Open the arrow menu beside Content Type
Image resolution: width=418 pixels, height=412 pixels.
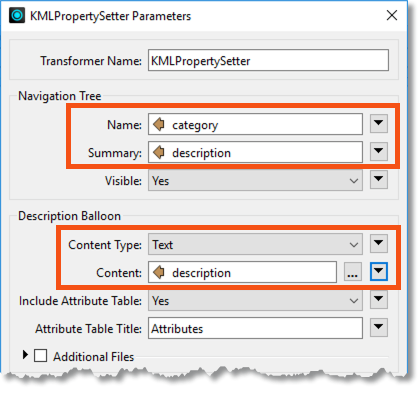[x=379, y=244]
